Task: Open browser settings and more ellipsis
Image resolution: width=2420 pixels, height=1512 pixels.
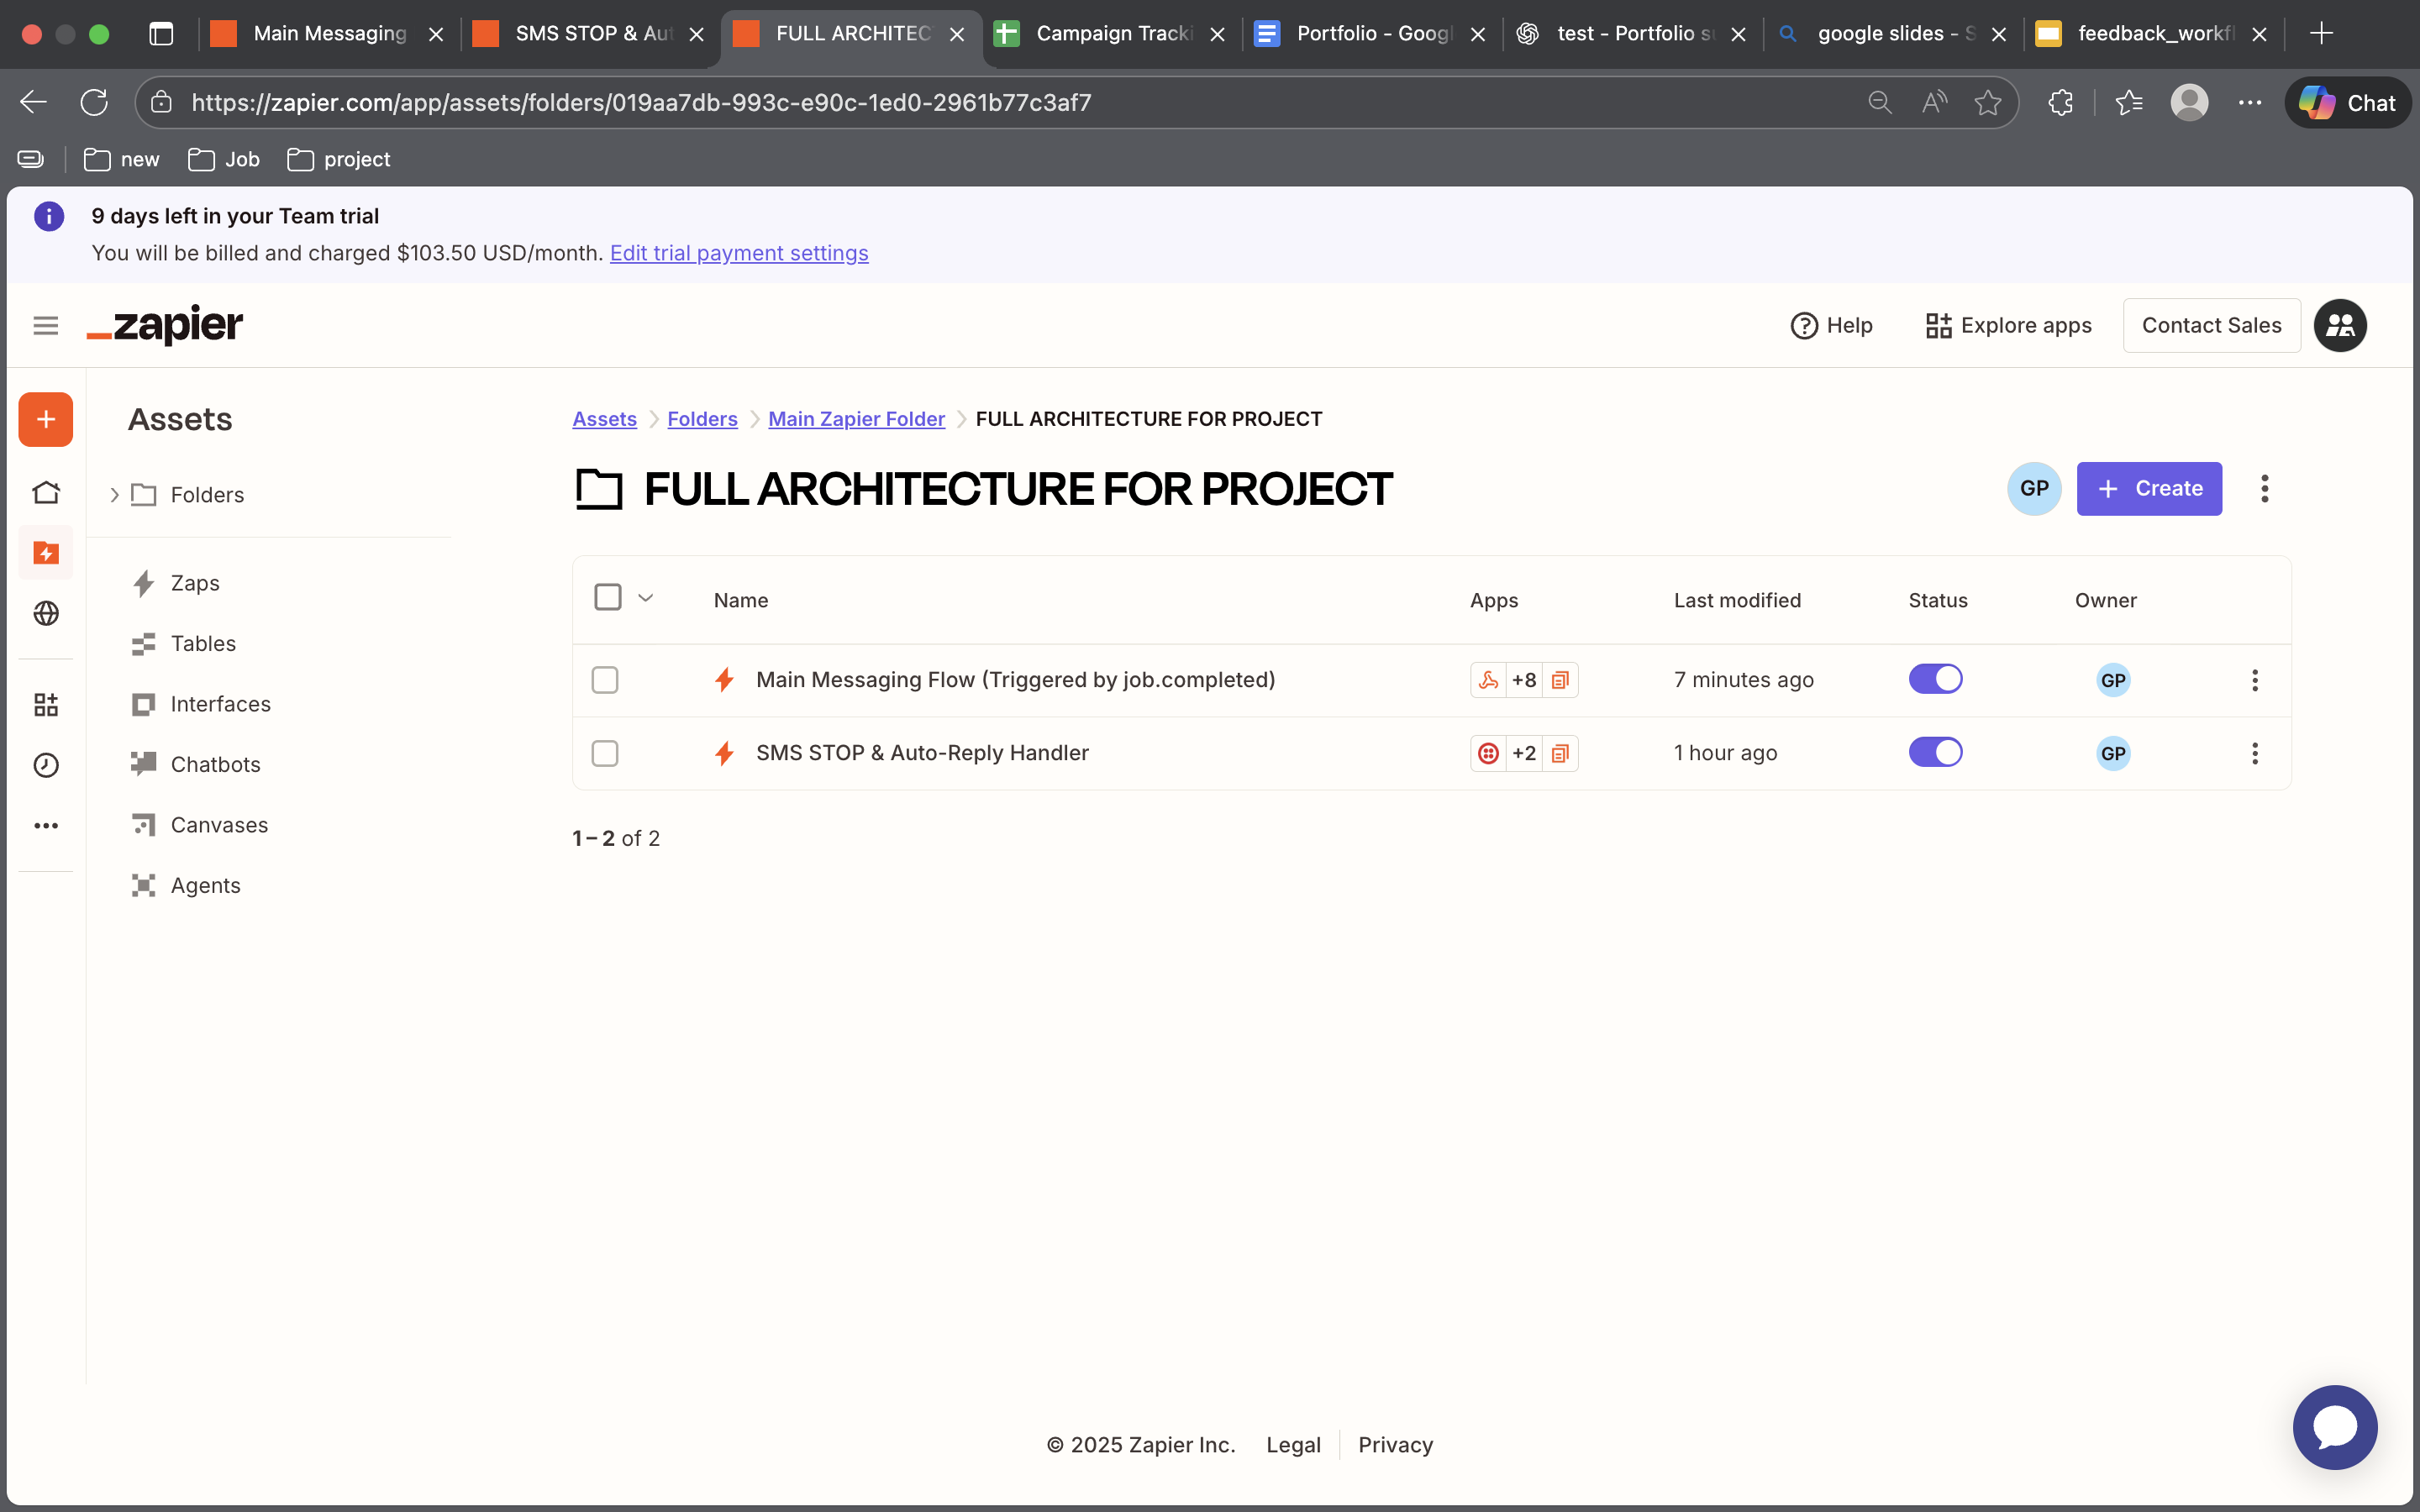Action: pyautogui.click(x=2250, y=102)
